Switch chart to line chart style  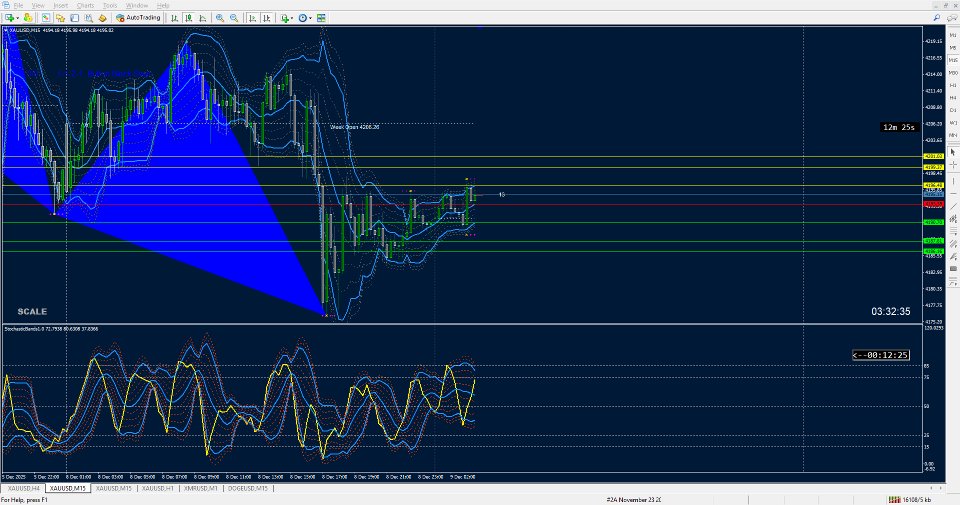point(203,18)
